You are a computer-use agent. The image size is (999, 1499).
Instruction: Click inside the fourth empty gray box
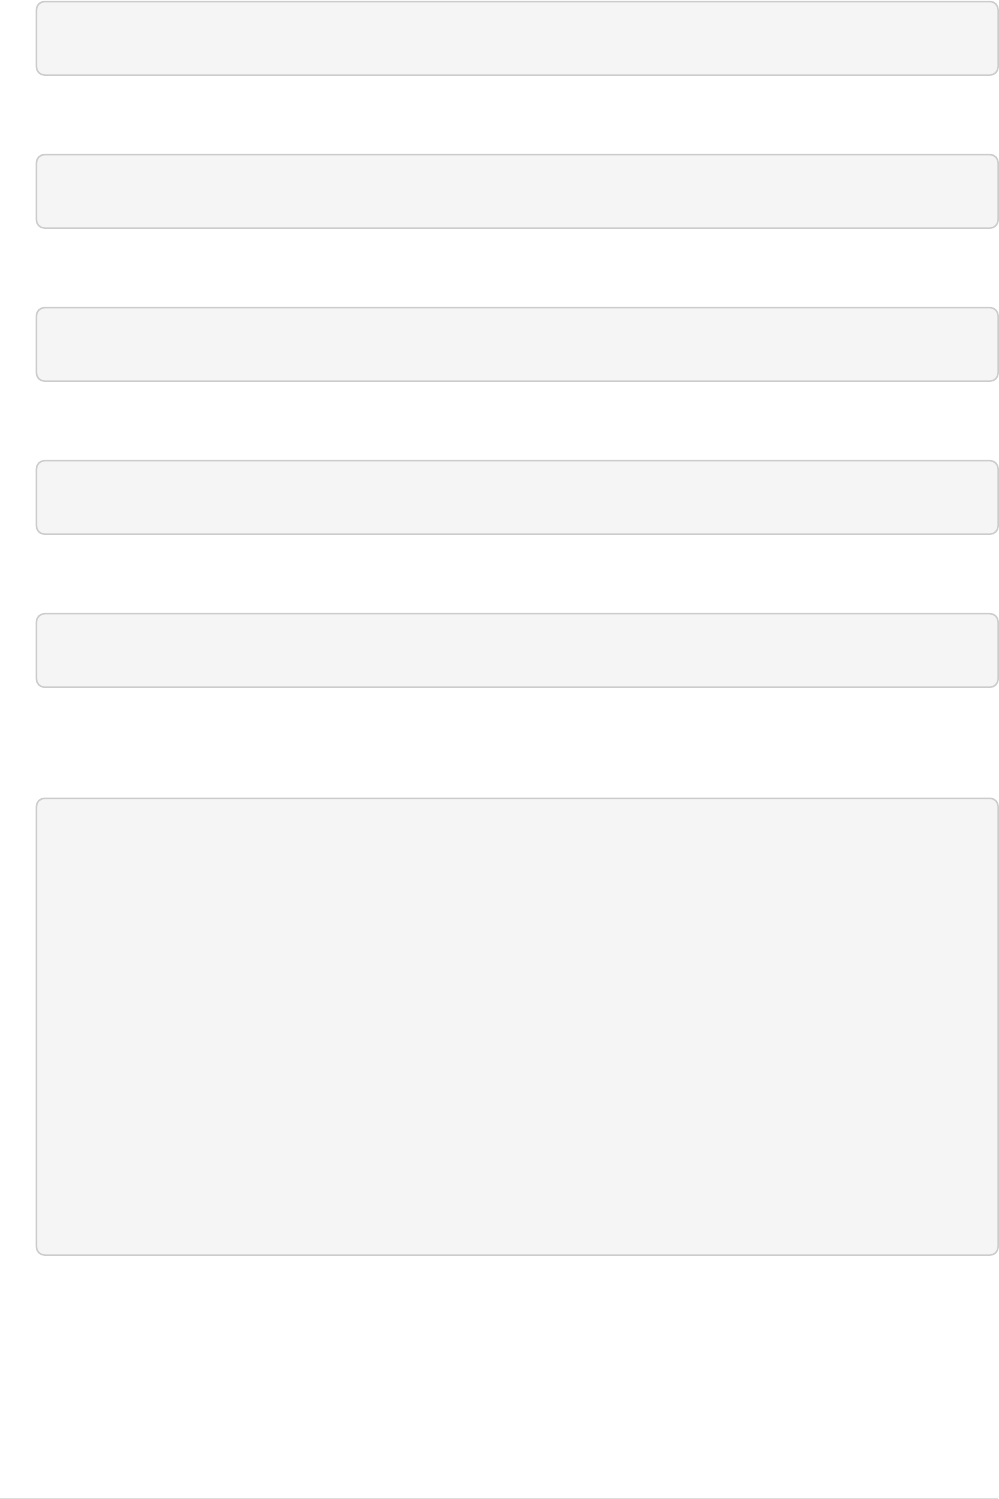tap(517, 497)
